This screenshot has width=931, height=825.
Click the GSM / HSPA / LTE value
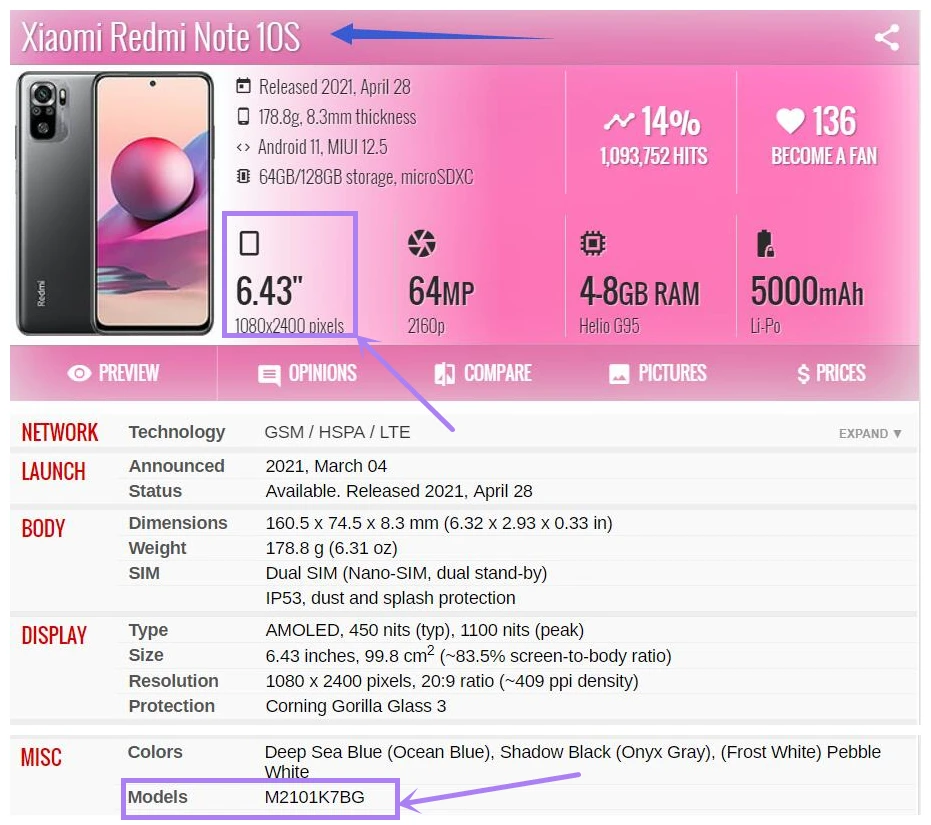[x=337, y=432]
